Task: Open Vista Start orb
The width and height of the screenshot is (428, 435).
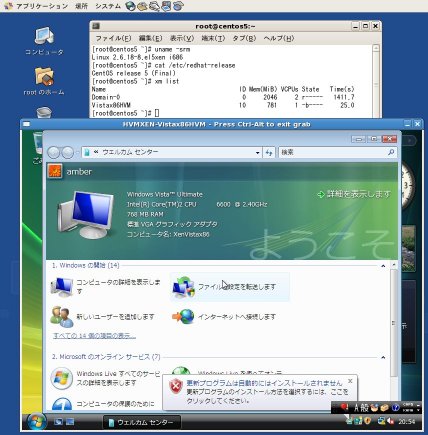Action: pos(36,422)
